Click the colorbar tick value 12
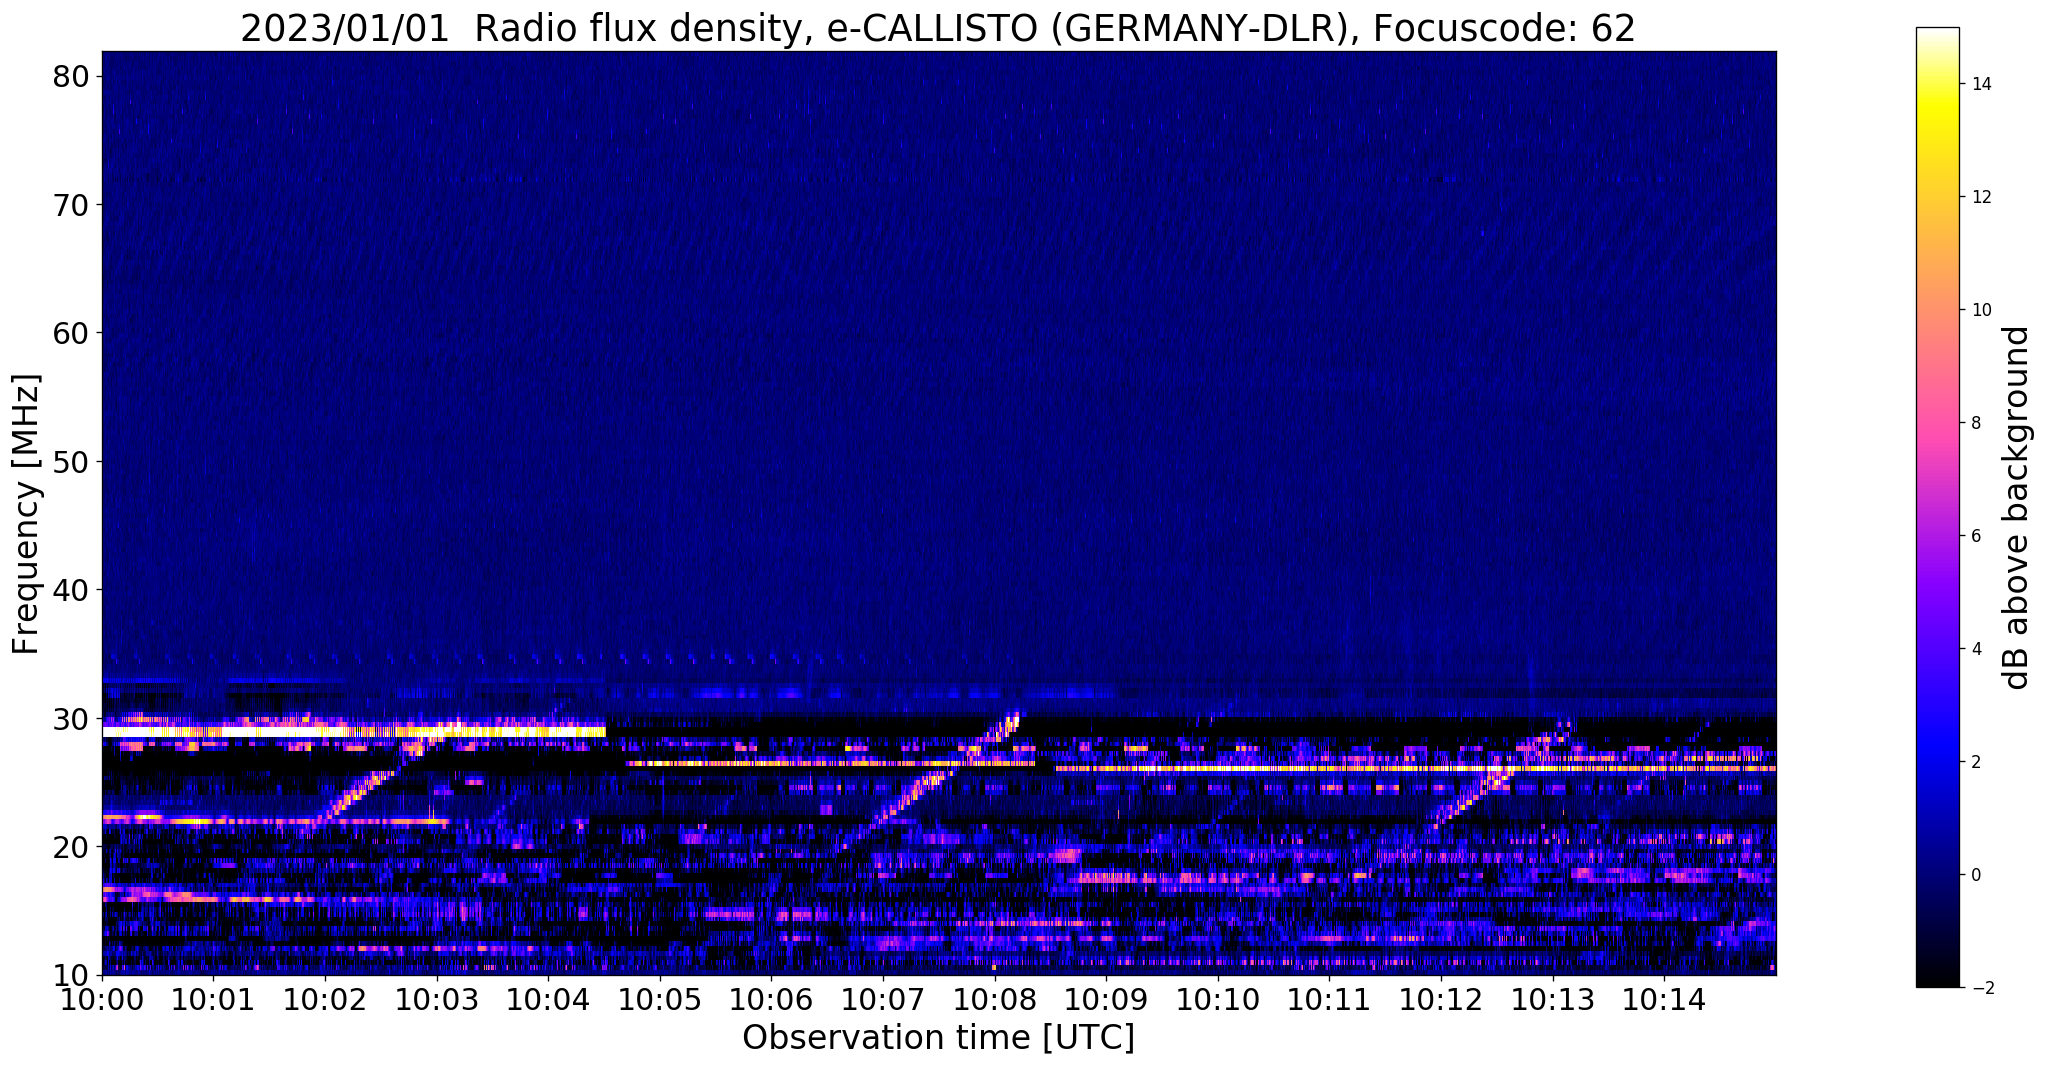2047x1067 pixels. pos(1981,197)
